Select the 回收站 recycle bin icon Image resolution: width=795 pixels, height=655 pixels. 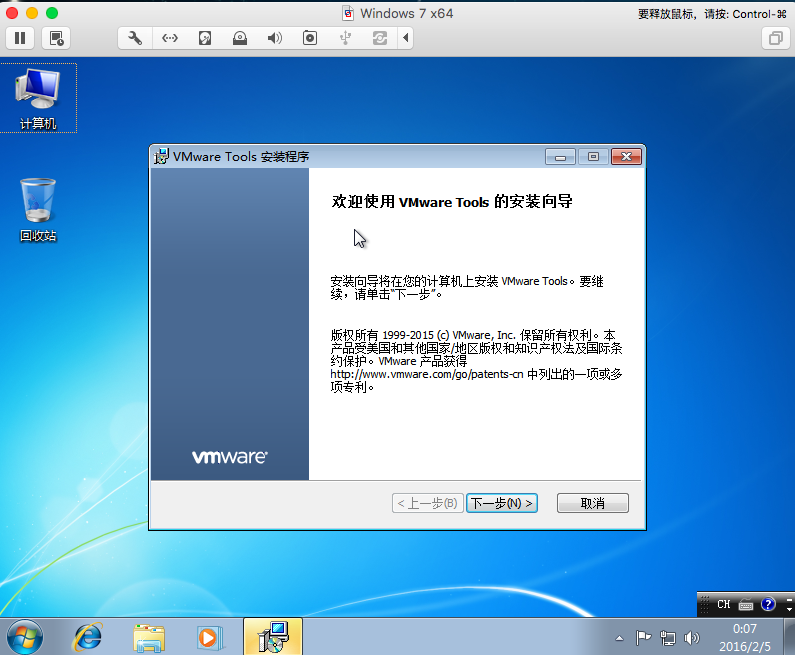click(38, 210)
